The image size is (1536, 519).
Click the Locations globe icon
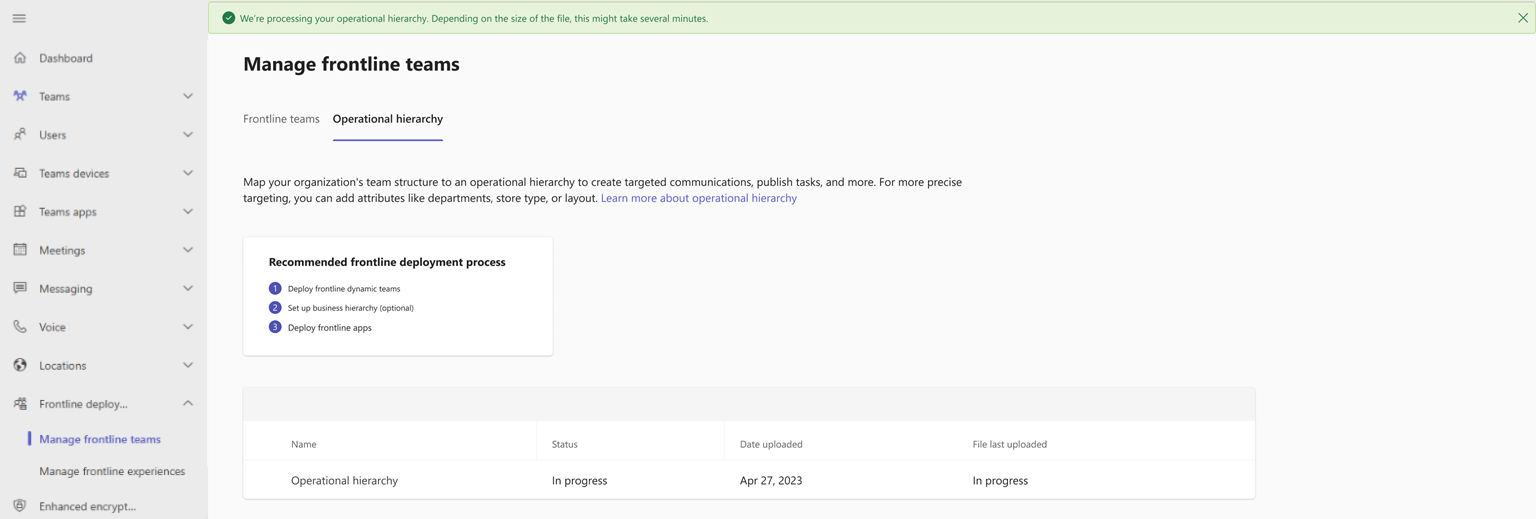[x=20, y=365]
